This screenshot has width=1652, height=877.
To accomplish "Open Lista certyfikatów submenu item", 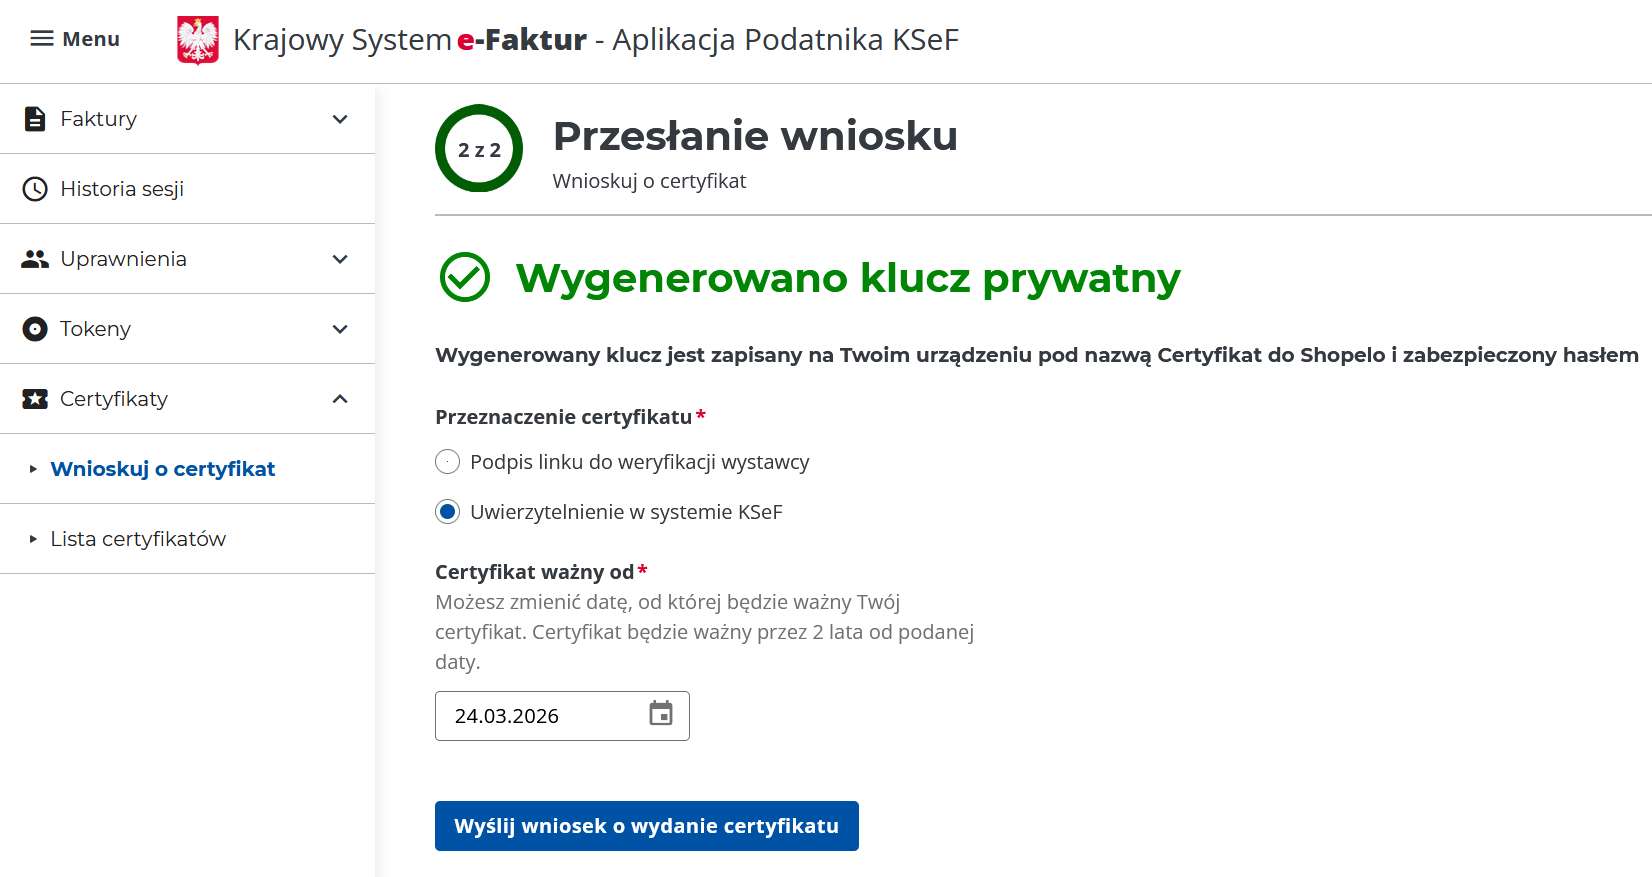I will (138, 539).
